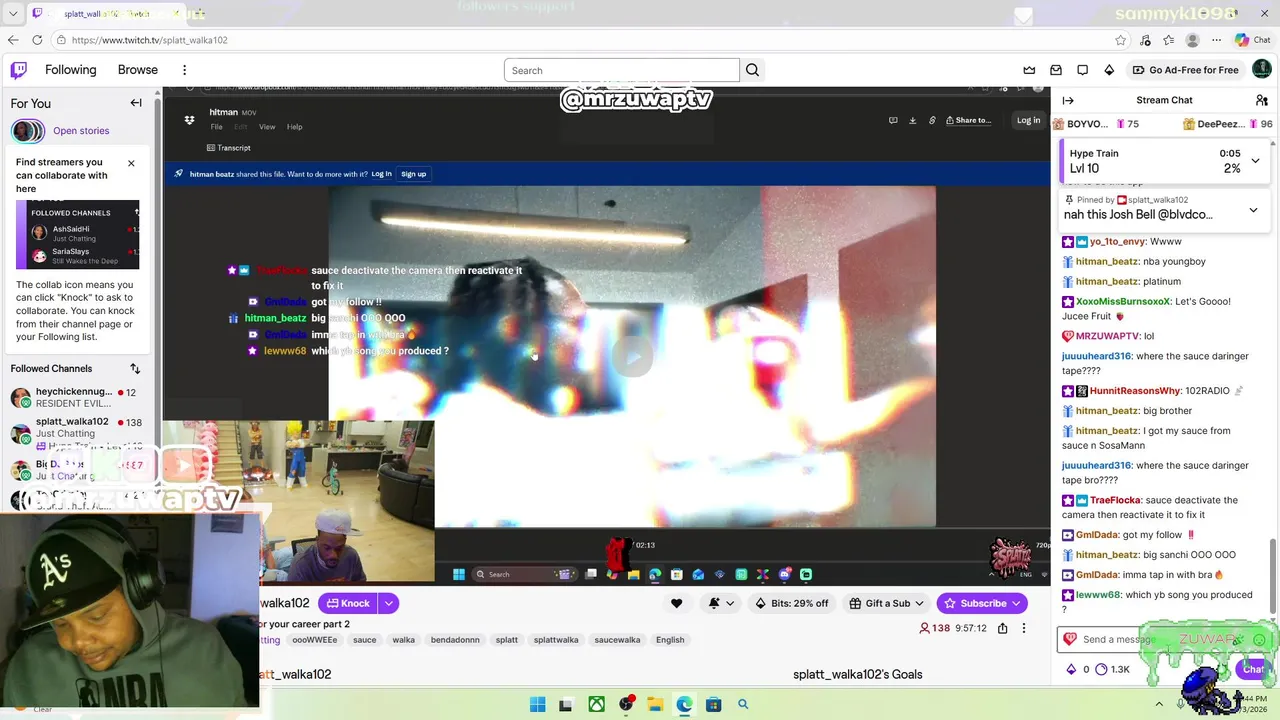
Task: Click the splattwalka stream tag
Action: [556, 640]
